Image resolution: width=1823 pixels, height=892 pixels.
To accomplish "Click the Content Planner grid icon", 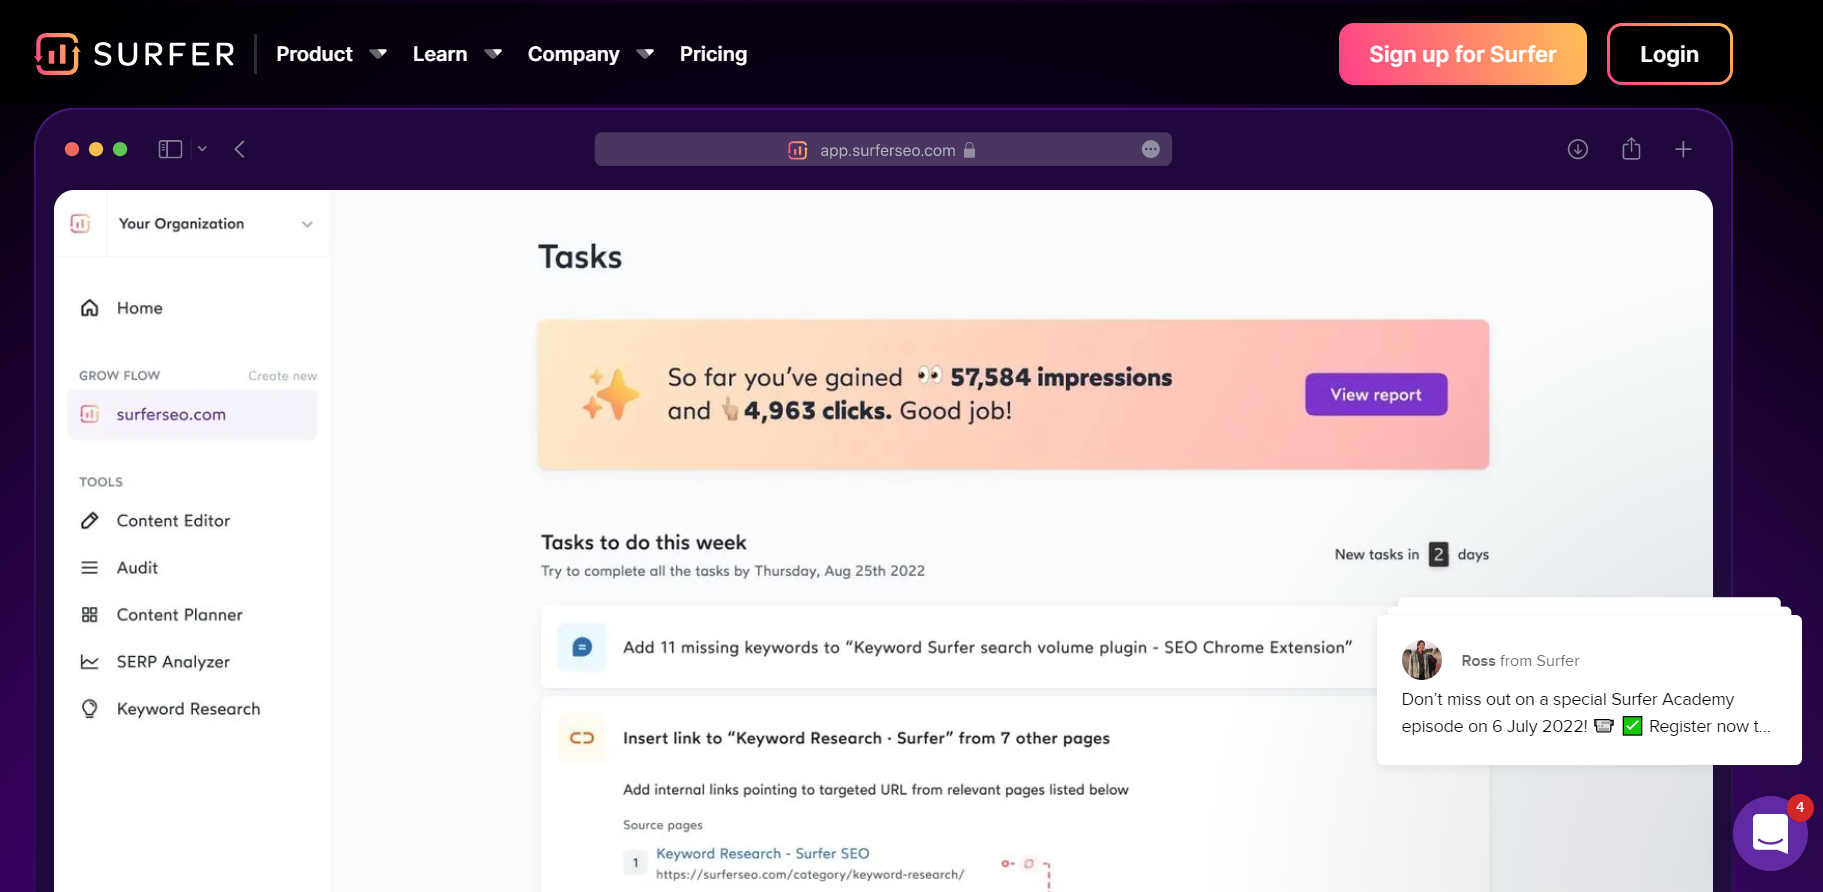I will pos(90,615).
